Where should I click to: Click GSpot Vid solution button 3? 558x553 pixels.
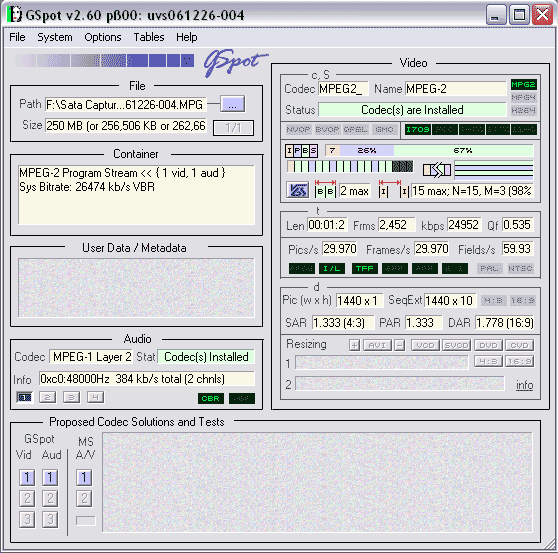27,520
